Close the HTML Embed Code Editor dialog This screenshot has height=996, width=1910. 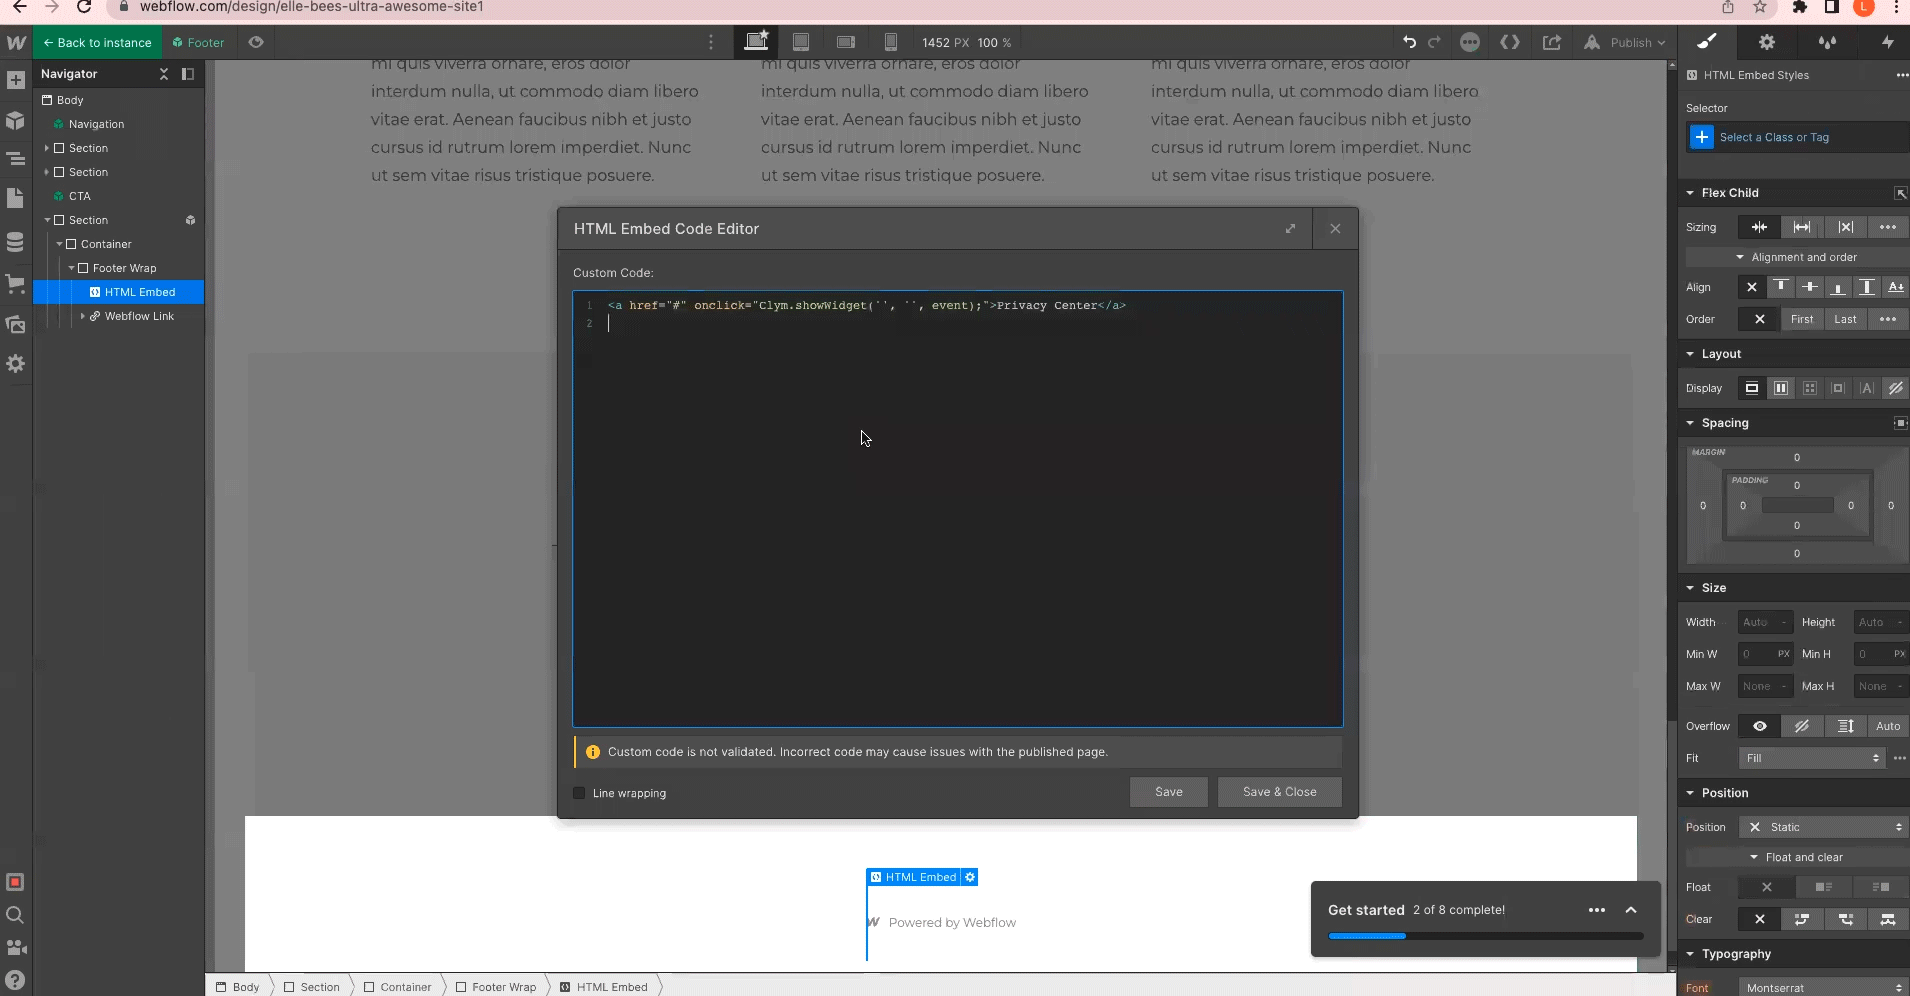click(x=1335, y=229)
